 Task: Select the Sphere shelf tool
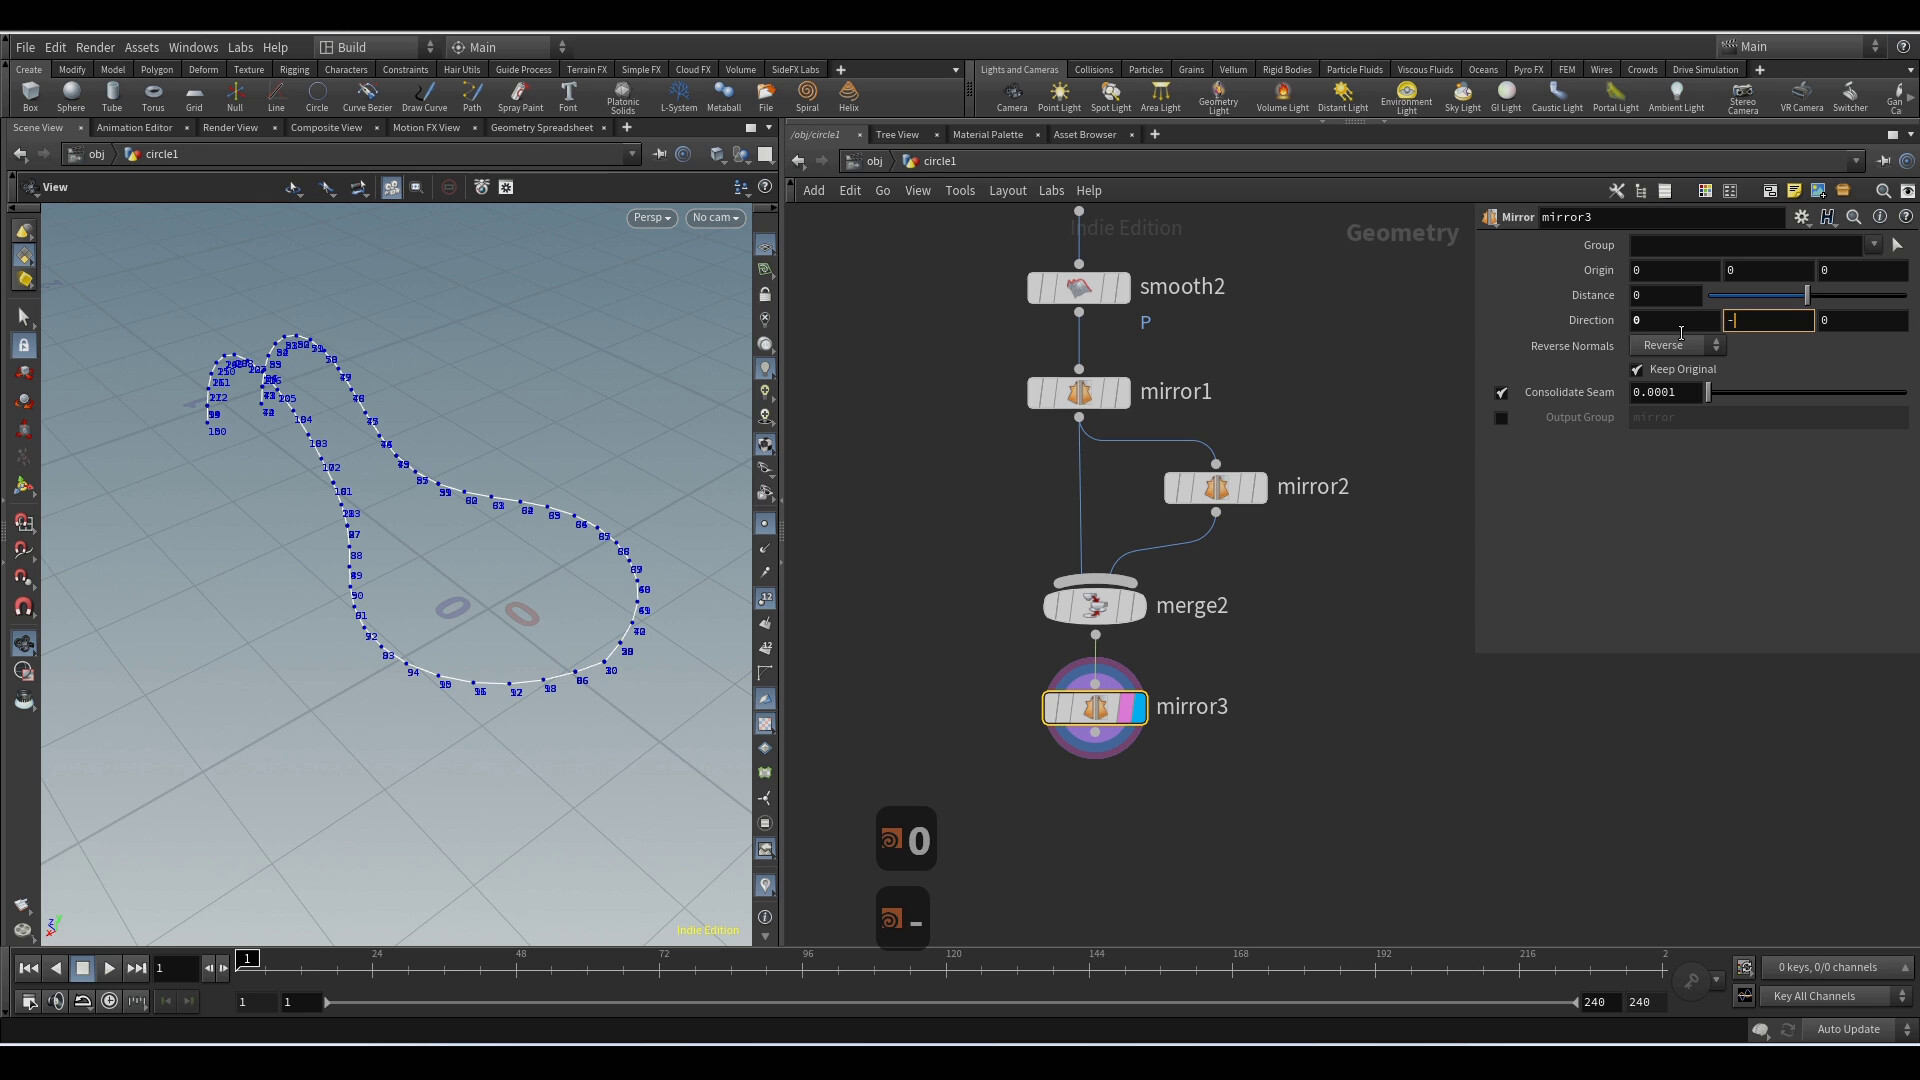tap(71, 97)
